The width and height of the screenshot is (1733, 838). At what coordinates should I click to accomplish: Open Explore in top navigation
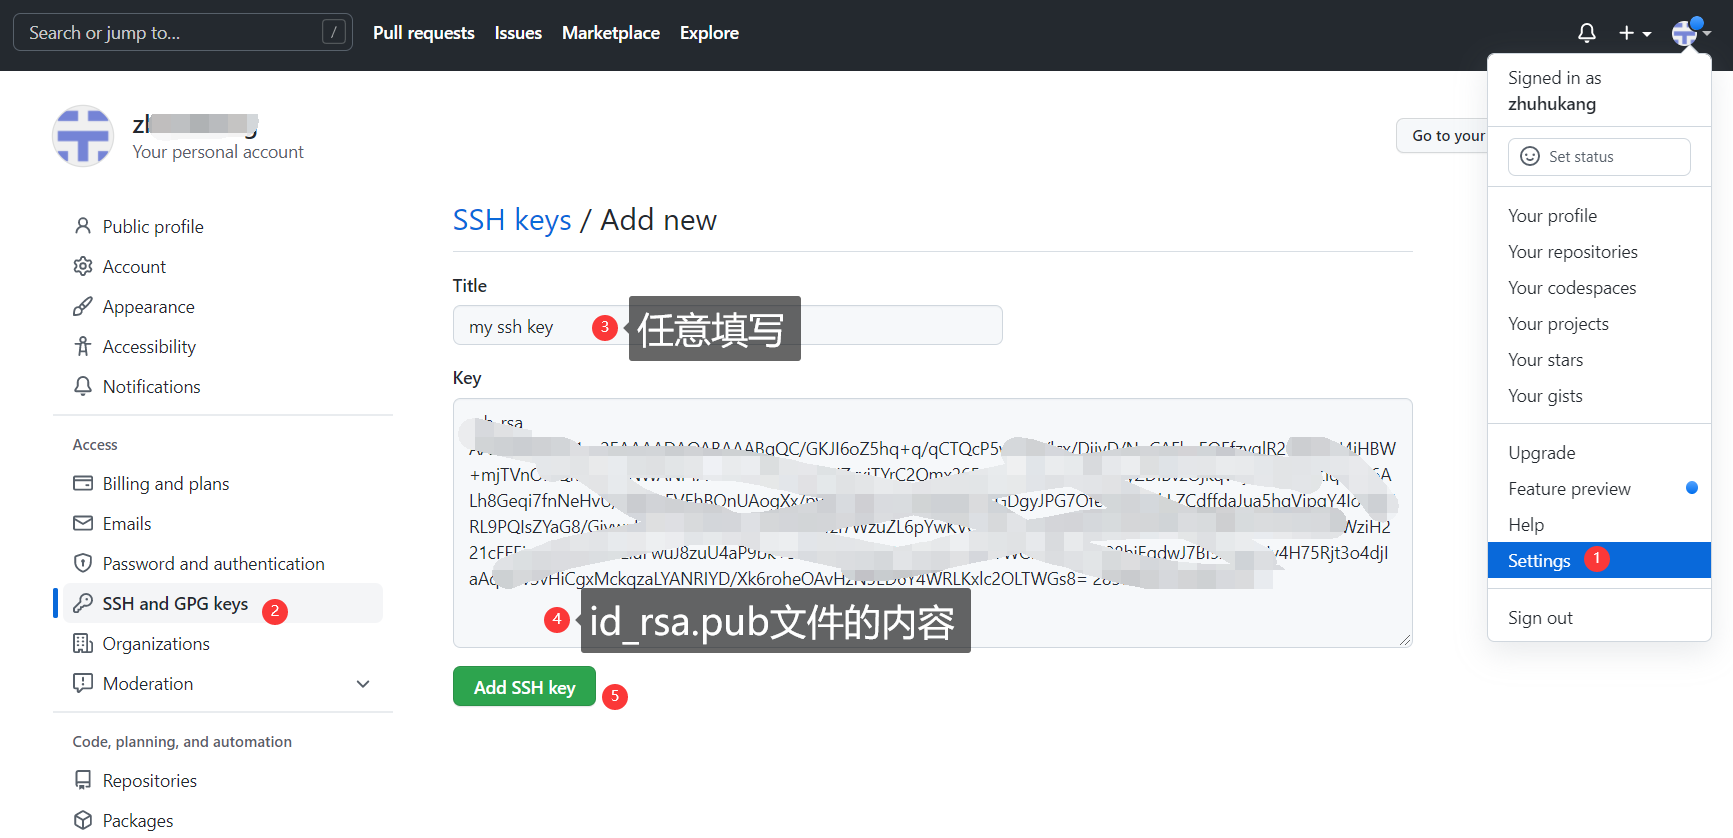click(x=709, y=33)
